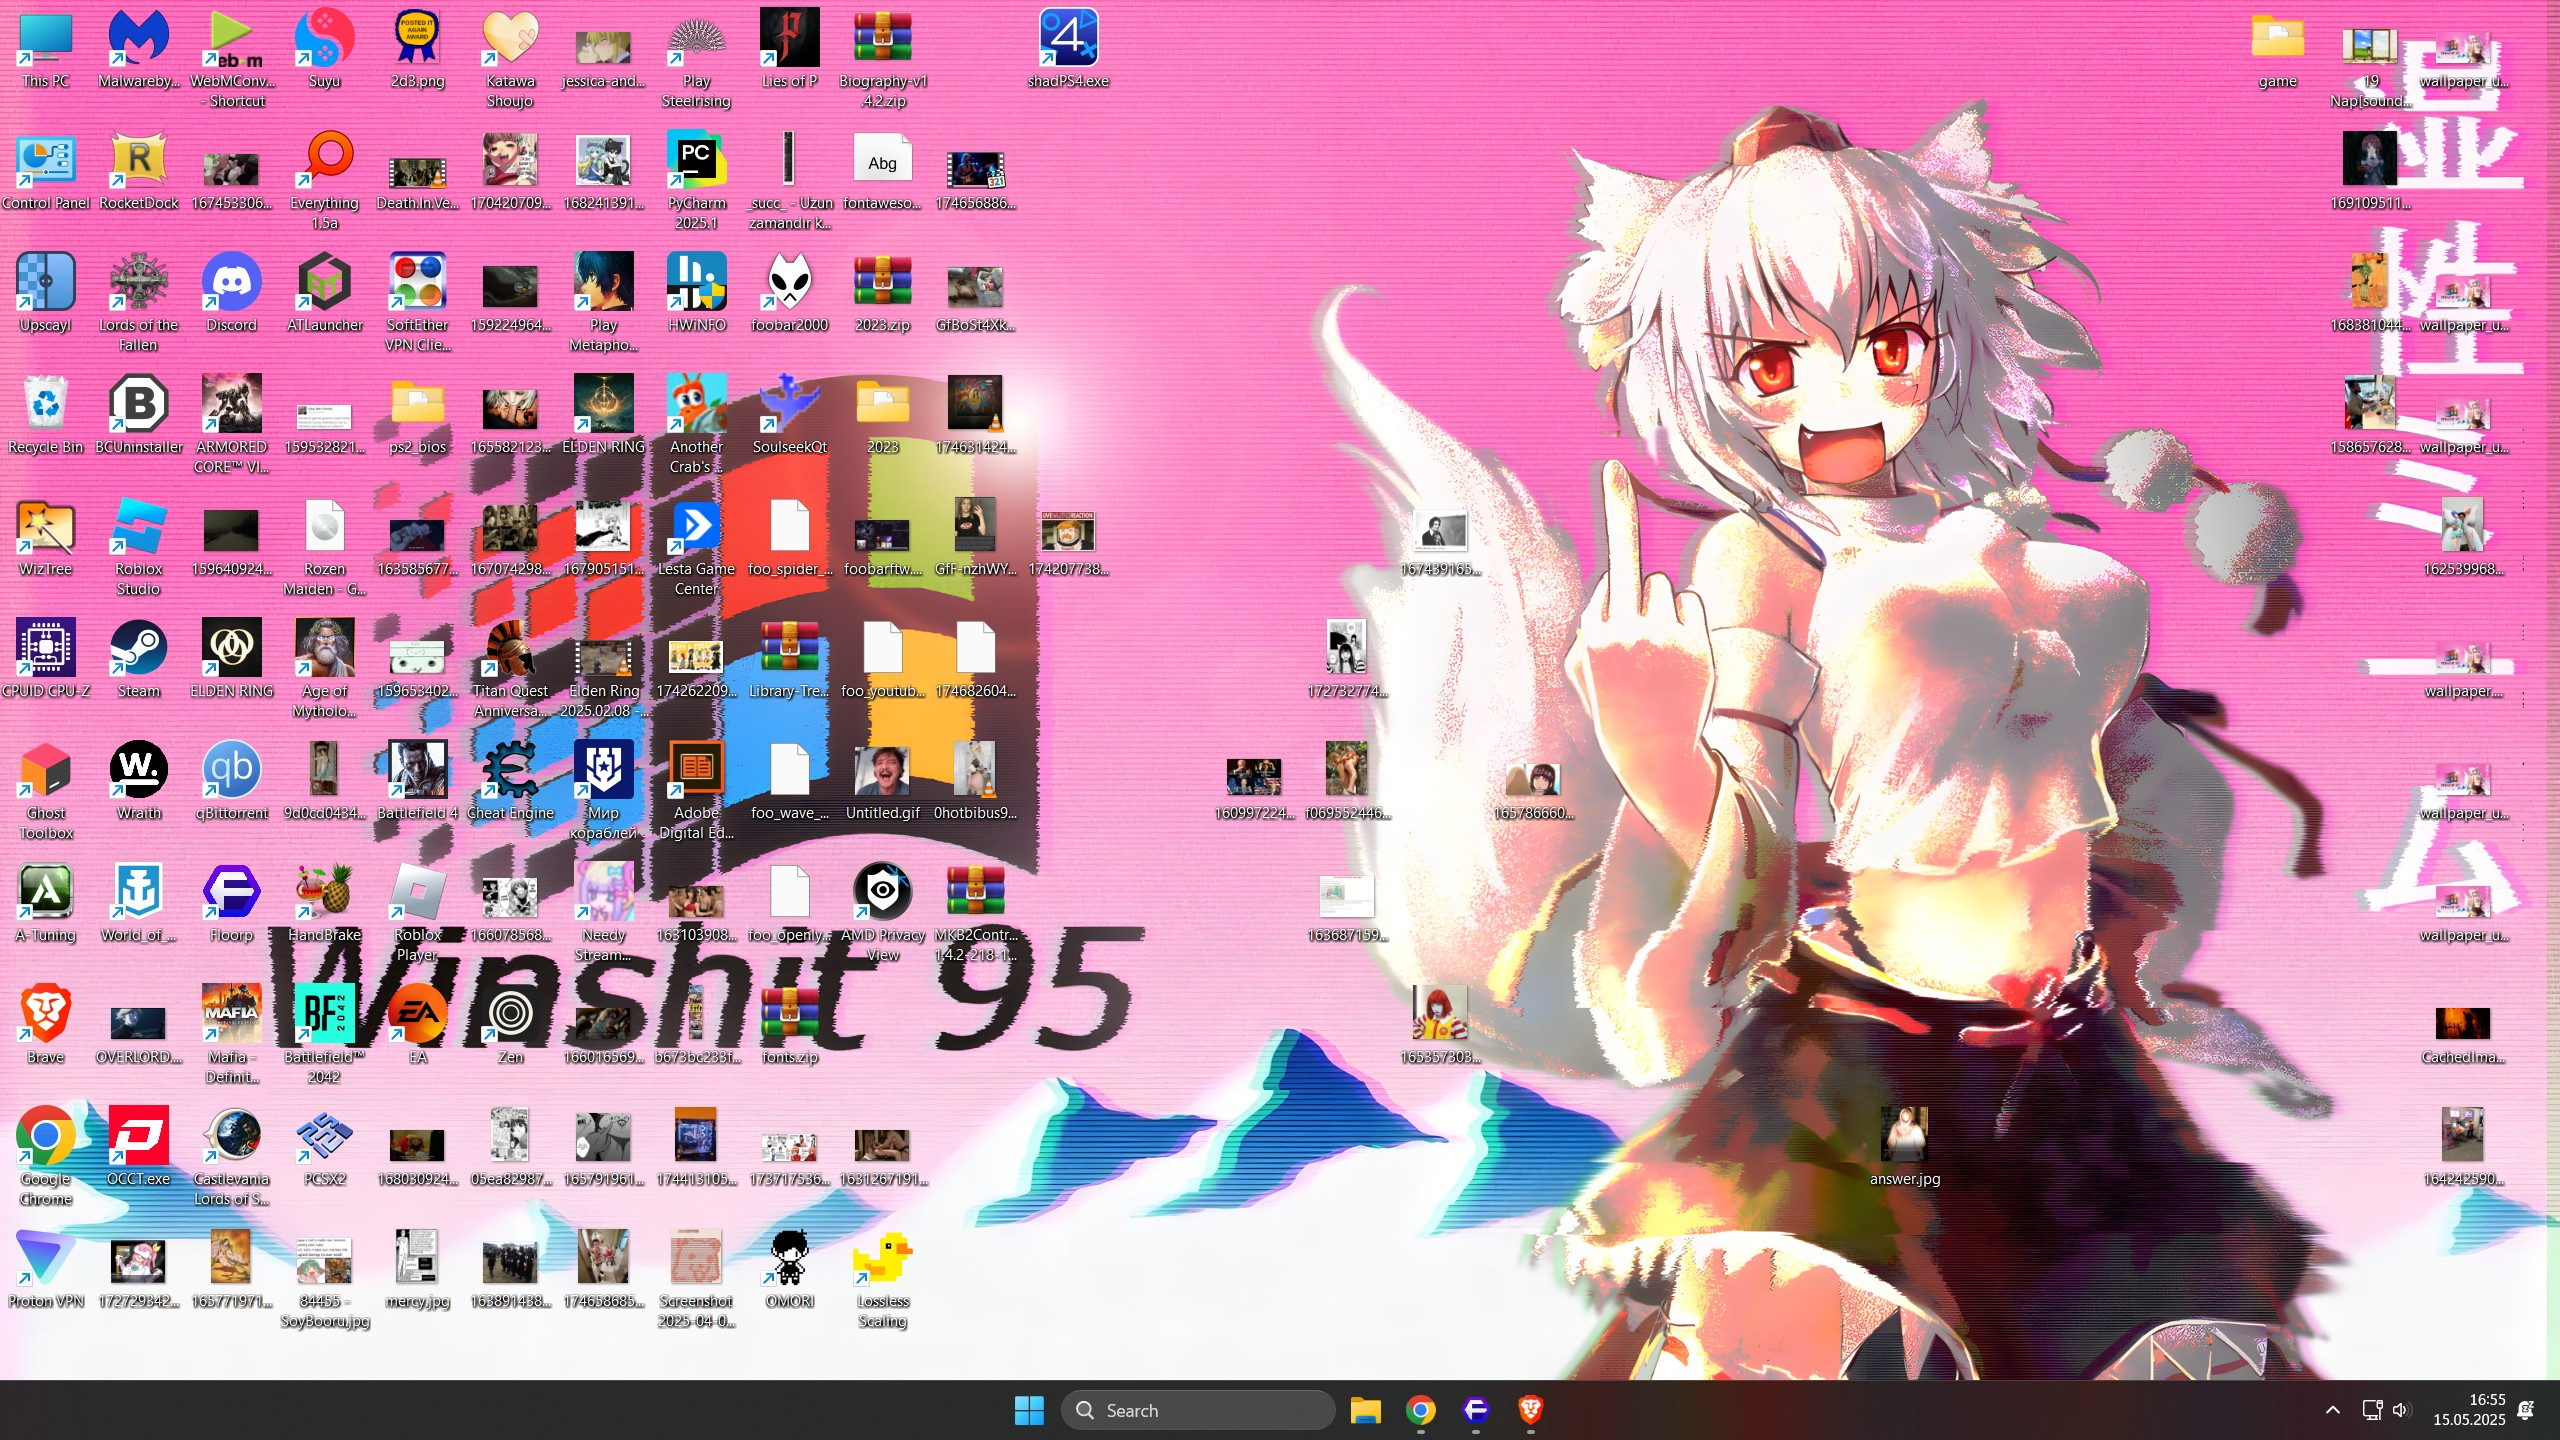The height and width of the screenshot is (1440, 2560).
Task: Launch WizTree shortcut
Action: tap(46, 538)
